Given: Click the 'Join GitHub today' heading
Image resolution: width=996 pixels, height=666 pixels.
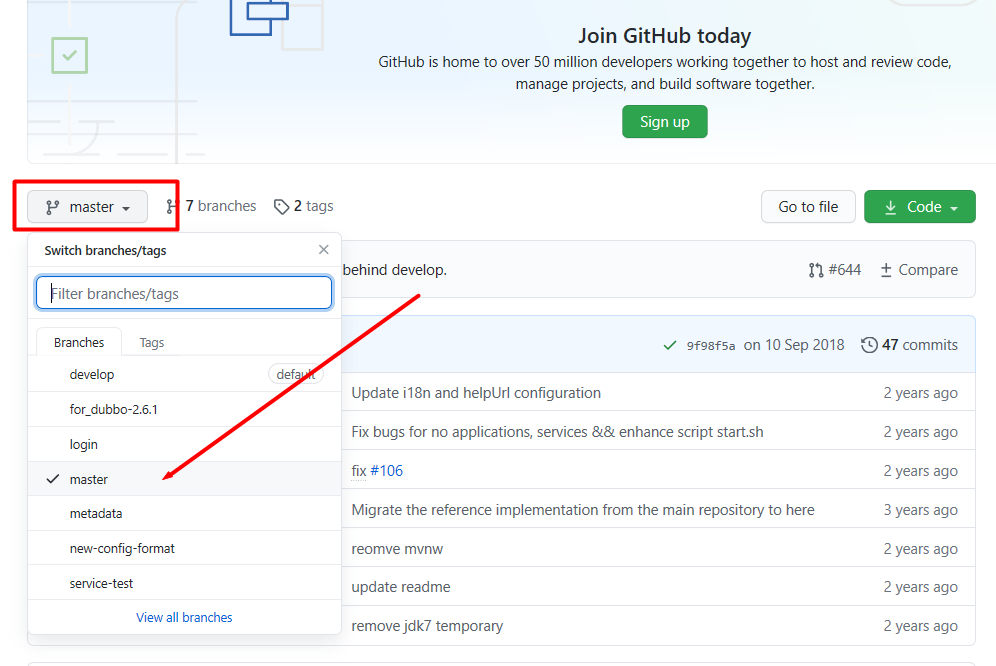Looking at the screenshot, I should [x=664, y=36].
